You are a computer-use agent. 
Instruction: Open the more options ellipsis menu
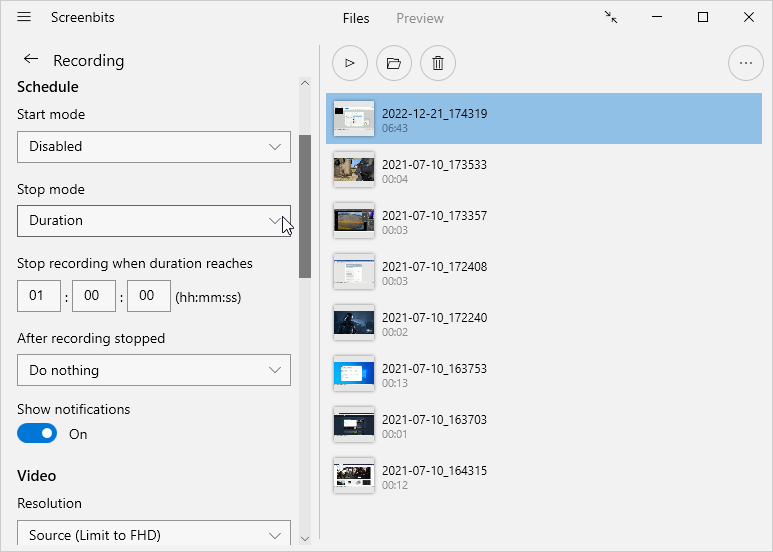tap(746, 63)
